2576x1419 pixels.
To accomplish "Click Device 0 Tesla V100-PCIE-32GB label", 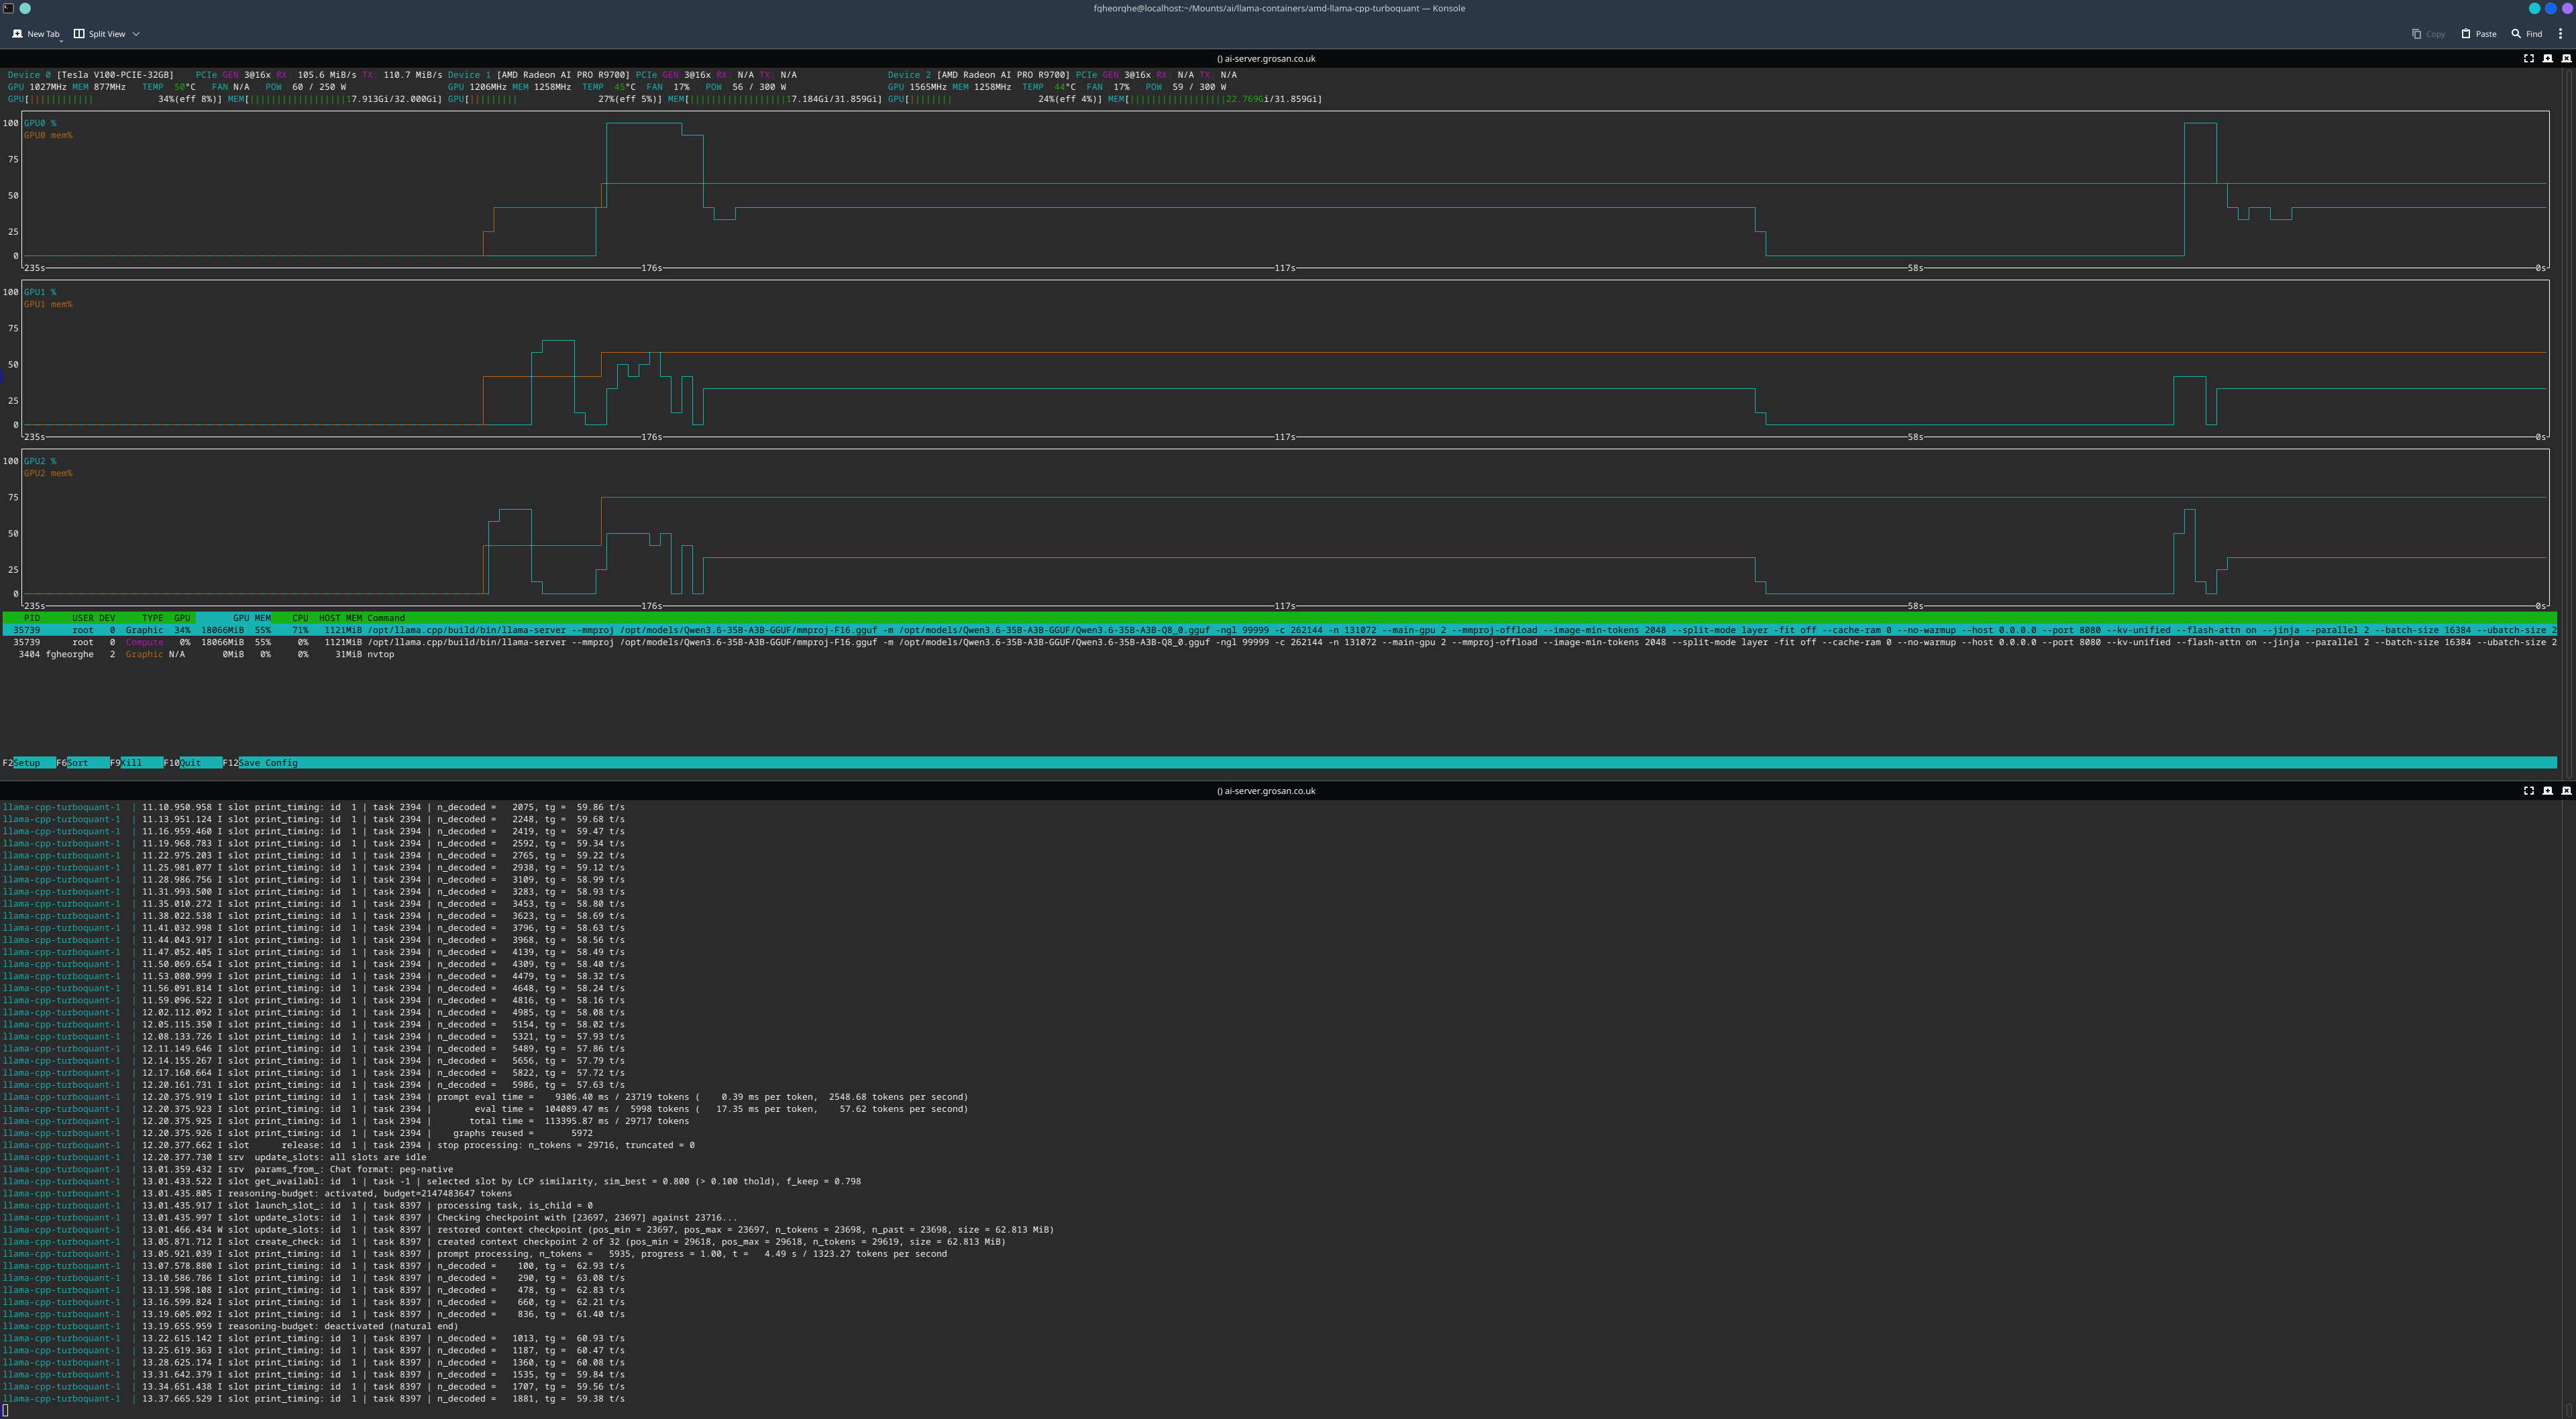I will [91, 75].
